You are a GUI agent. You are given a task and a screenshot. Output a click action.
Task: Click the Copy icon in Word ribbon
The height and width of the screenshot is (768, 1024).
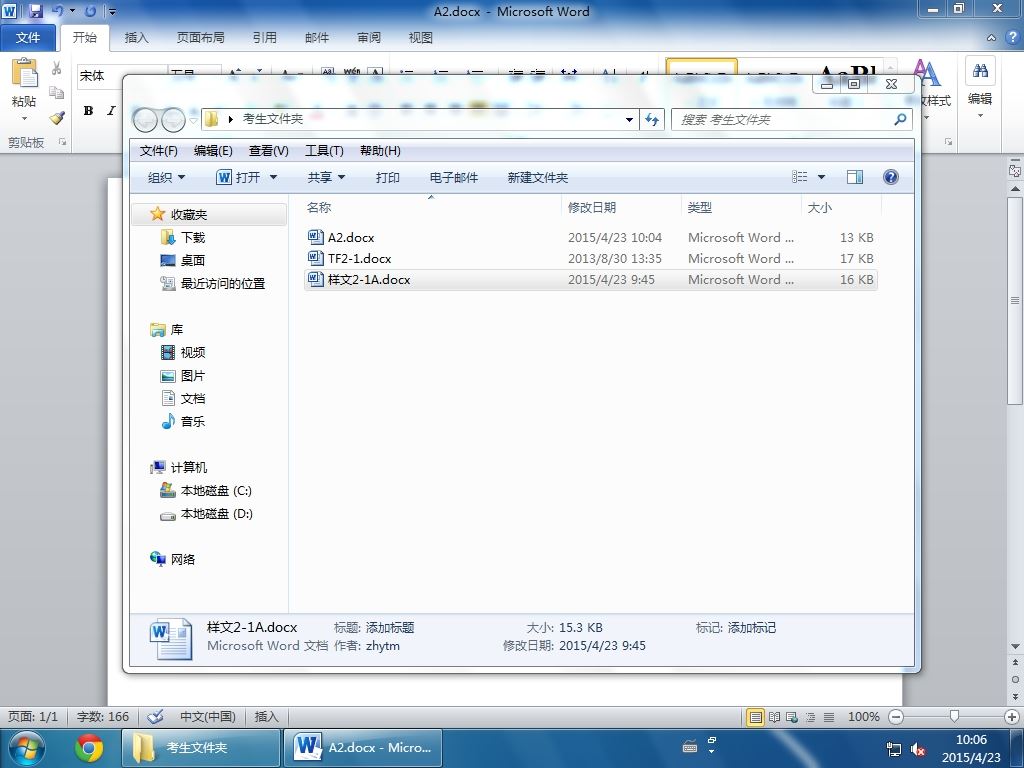tap(57, 93)
